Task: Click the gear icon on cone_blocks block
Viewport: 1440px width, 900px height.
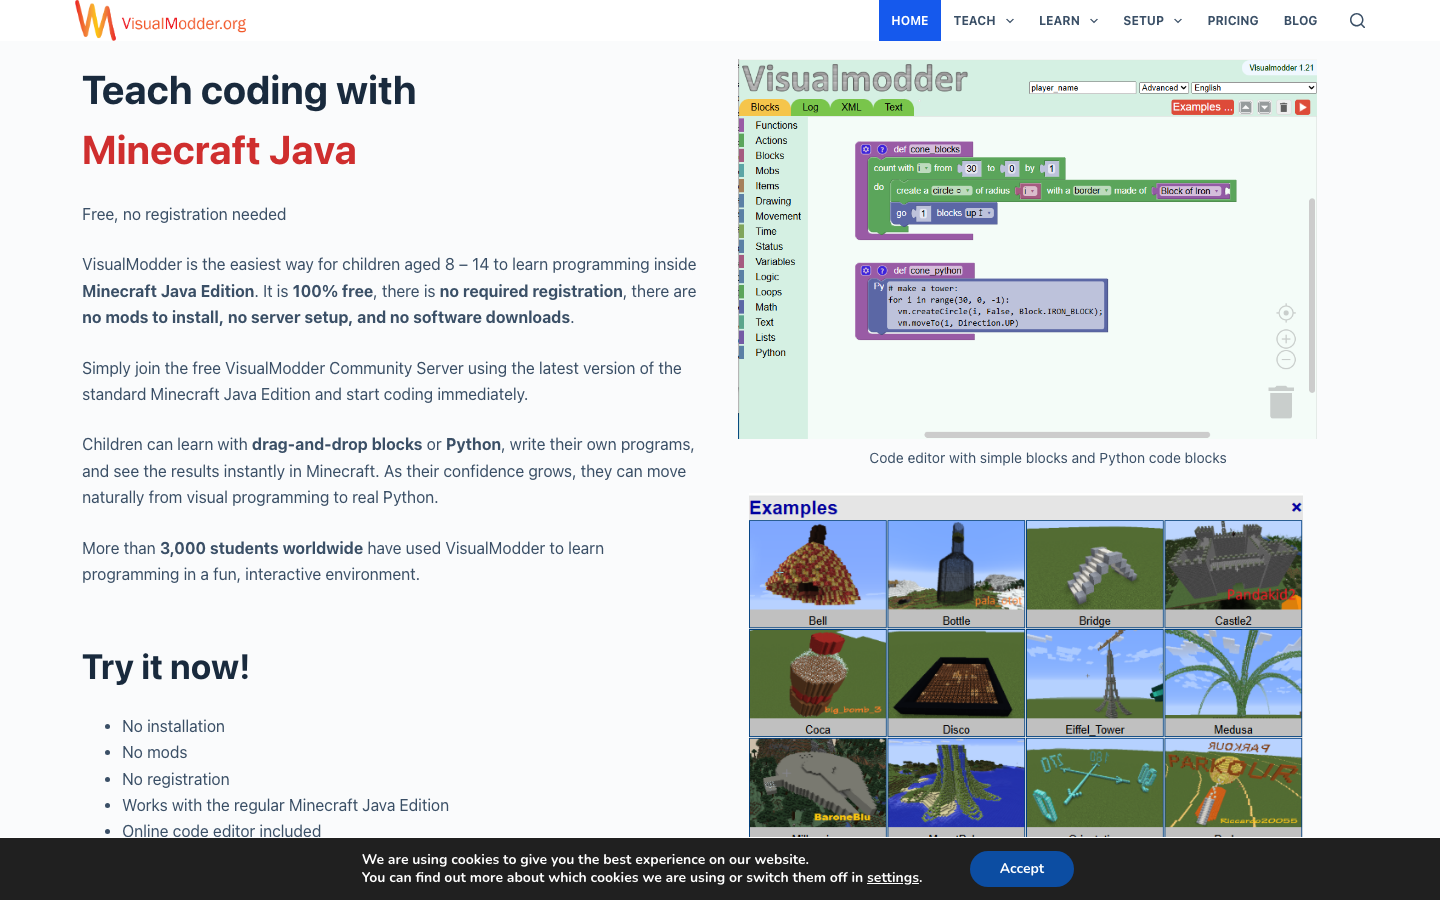Action: tap(866, 149)
